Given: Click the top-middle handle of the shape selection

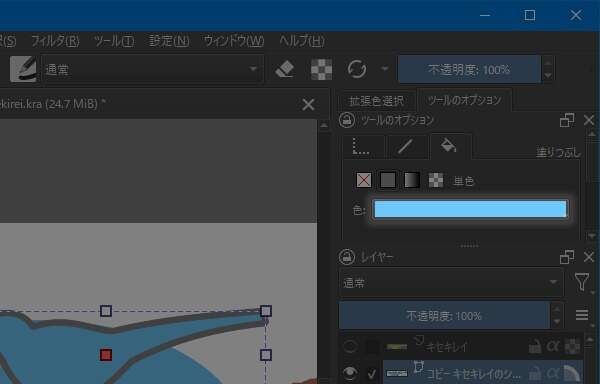Looking at the screenshot, I should click(x=106, y=311).
